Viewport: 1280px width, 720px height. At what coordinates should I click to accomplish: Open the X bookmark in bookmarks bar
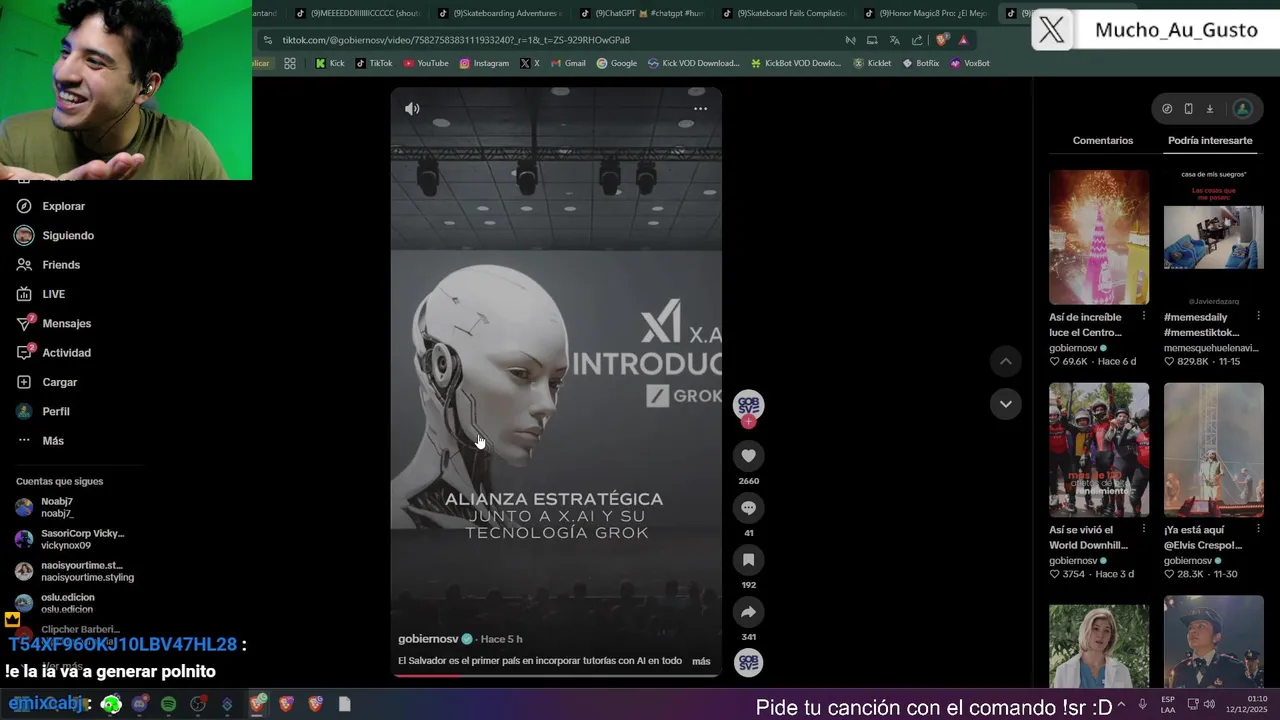click(529, 63)
